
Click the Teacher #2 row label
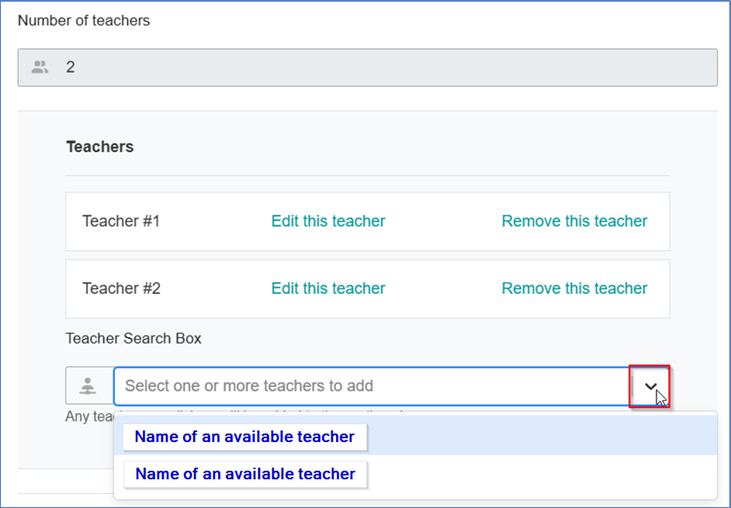(x=121, y=288)
